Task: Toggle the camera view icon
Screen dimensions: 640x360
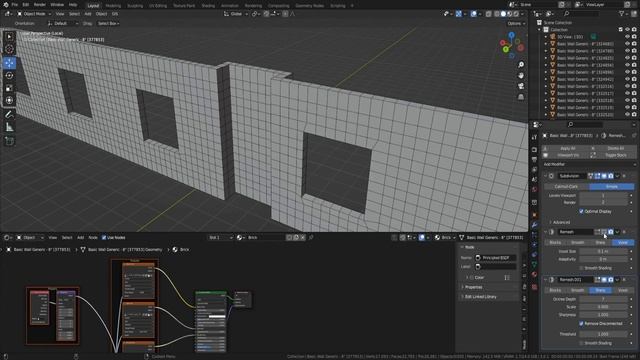Action: click(521, 86)
